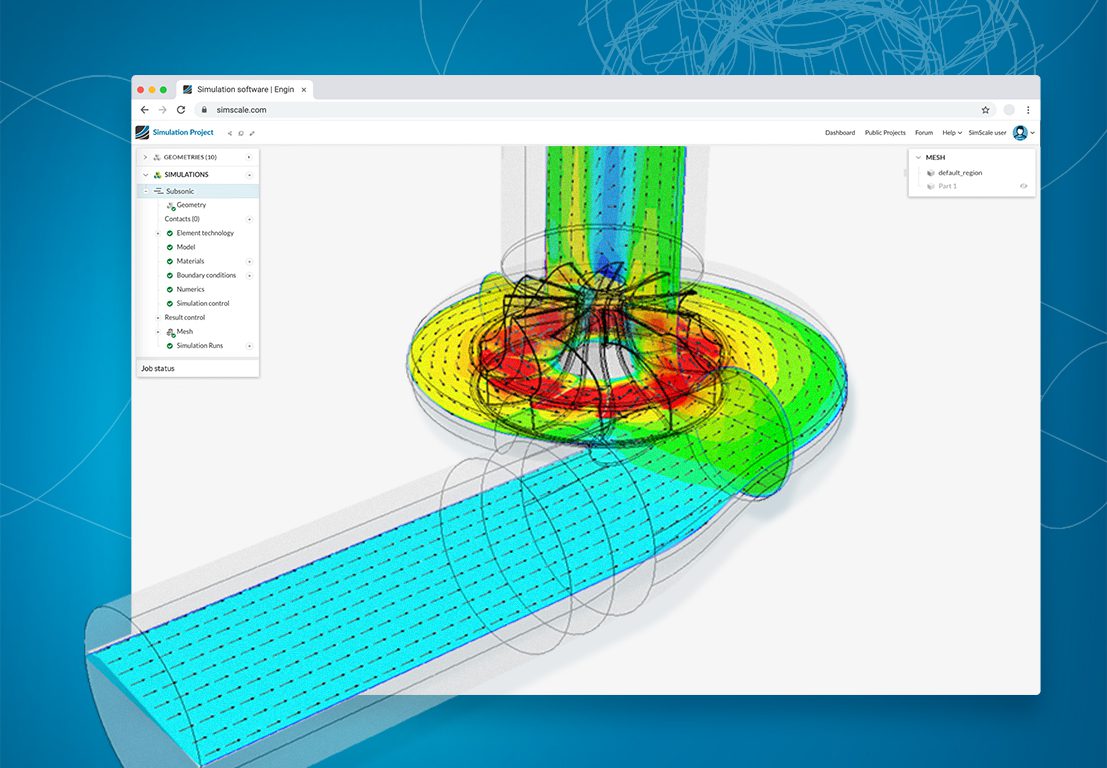This screenshot has width=1107, height=768.
Task: Select the Subsonic simulation row
Action: point(198,191)
